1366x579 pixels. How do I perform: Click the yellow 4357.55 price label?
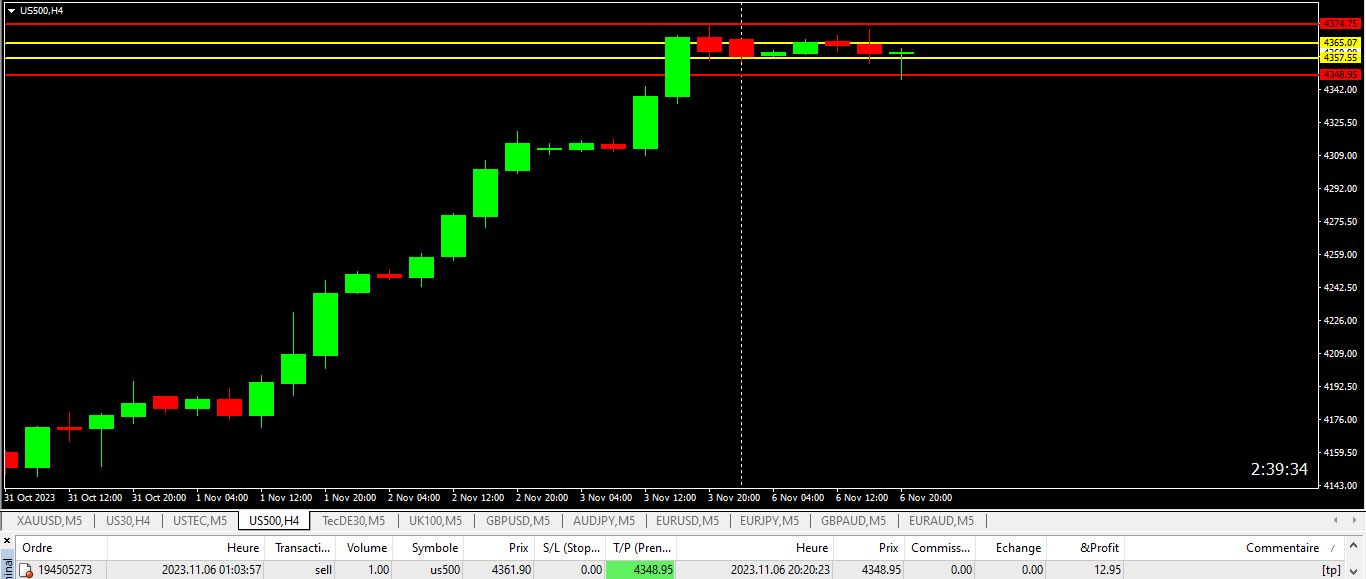1341,58
